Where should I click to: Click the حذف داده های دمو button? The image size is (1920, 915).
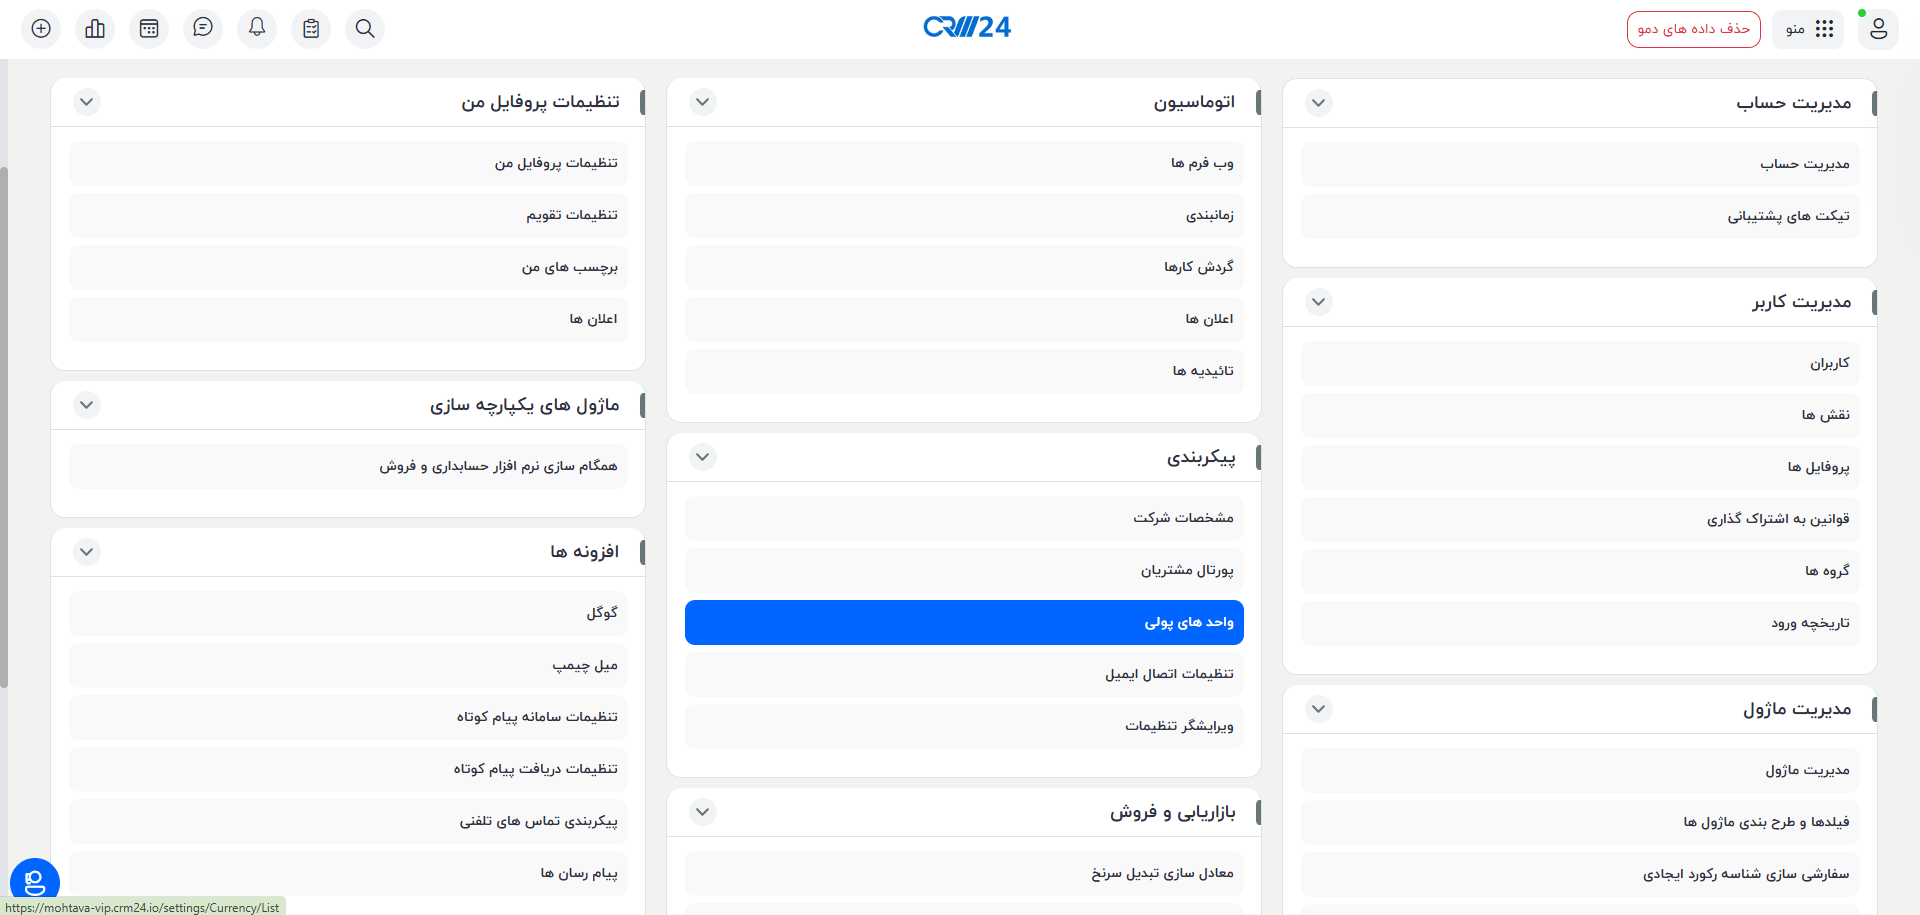pos(1693,29)
